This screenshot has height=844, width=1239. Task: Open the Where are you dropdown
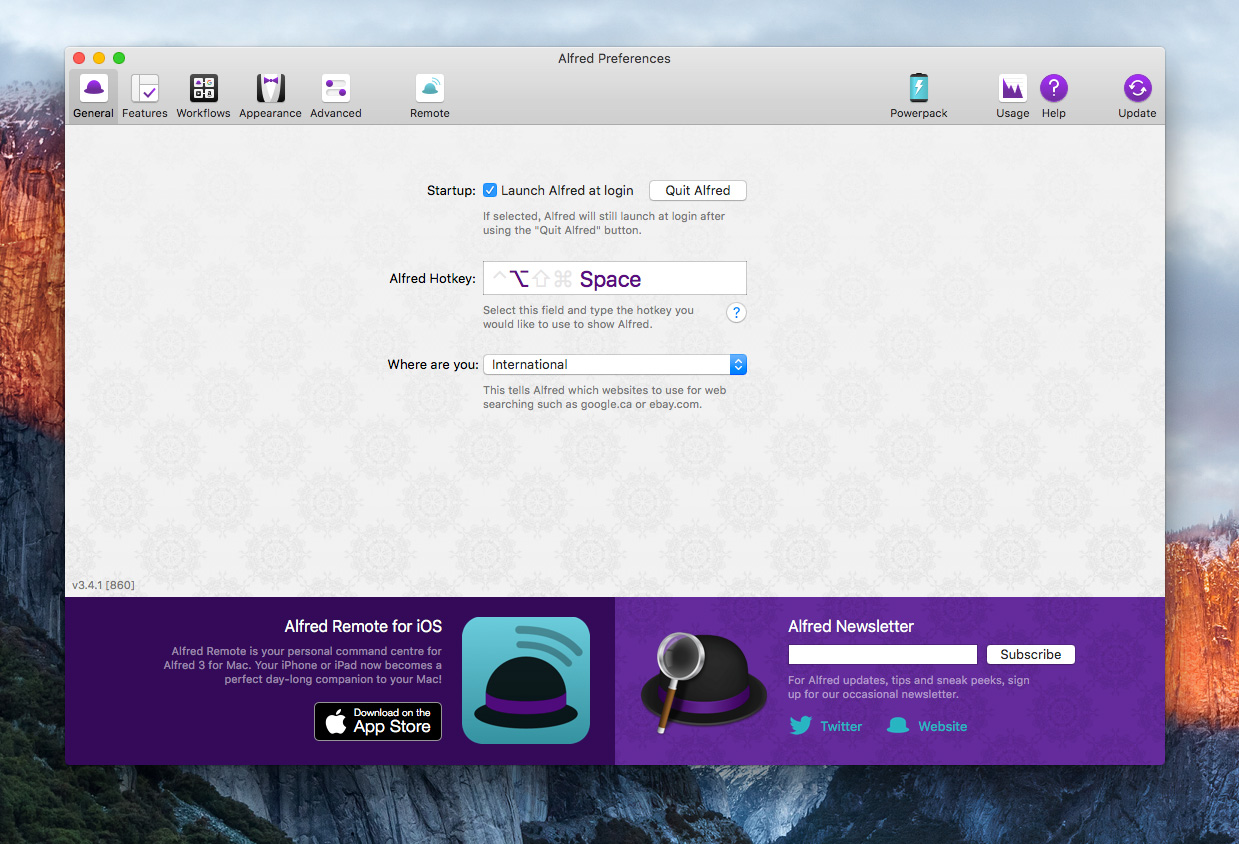(x=738, y=364)
